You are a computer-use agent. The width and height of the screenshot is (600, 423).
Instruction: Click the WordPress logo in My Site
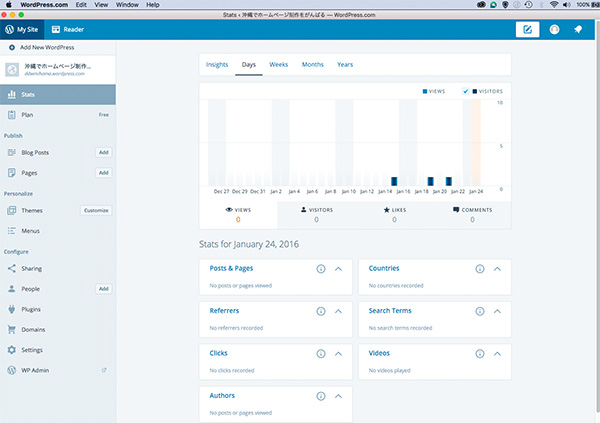pos(10,29)
